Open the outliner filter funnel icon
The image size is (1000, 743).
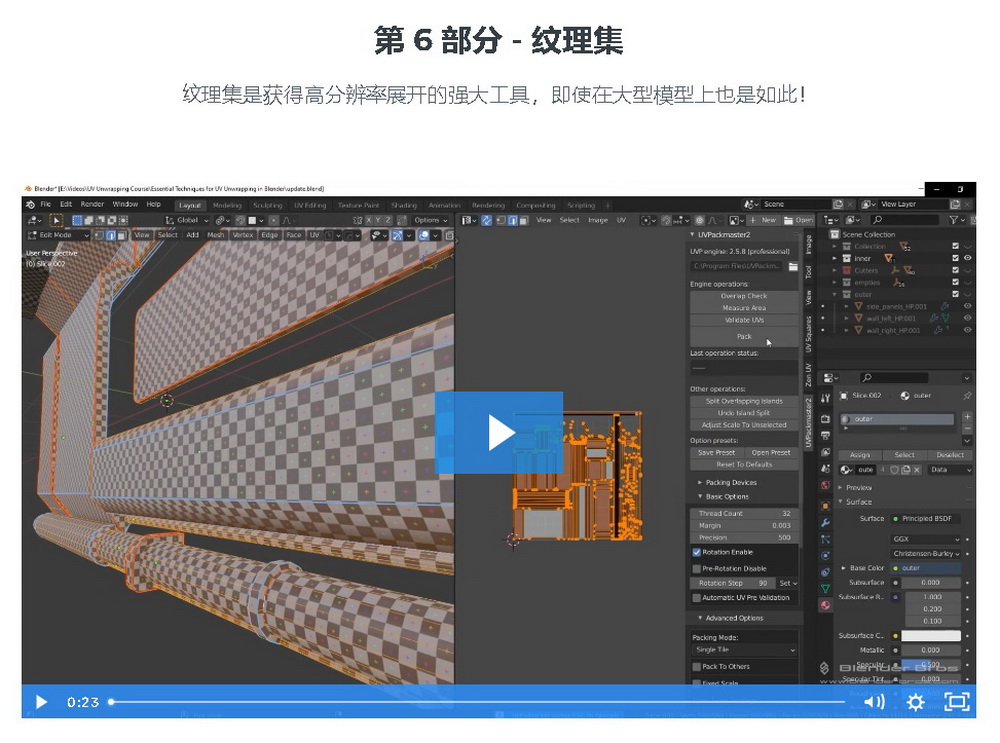[x=954, y=220]
